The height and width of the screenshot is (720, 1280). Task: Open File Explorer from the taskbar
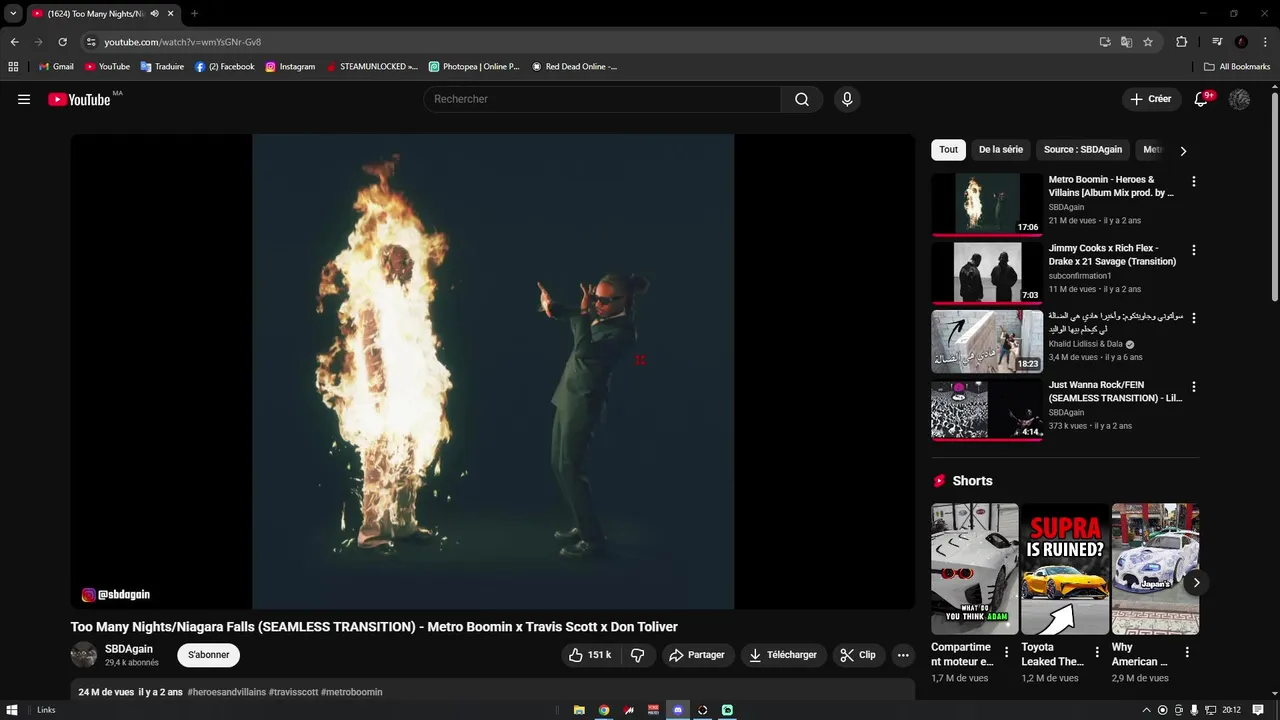(x=579, y=710)
